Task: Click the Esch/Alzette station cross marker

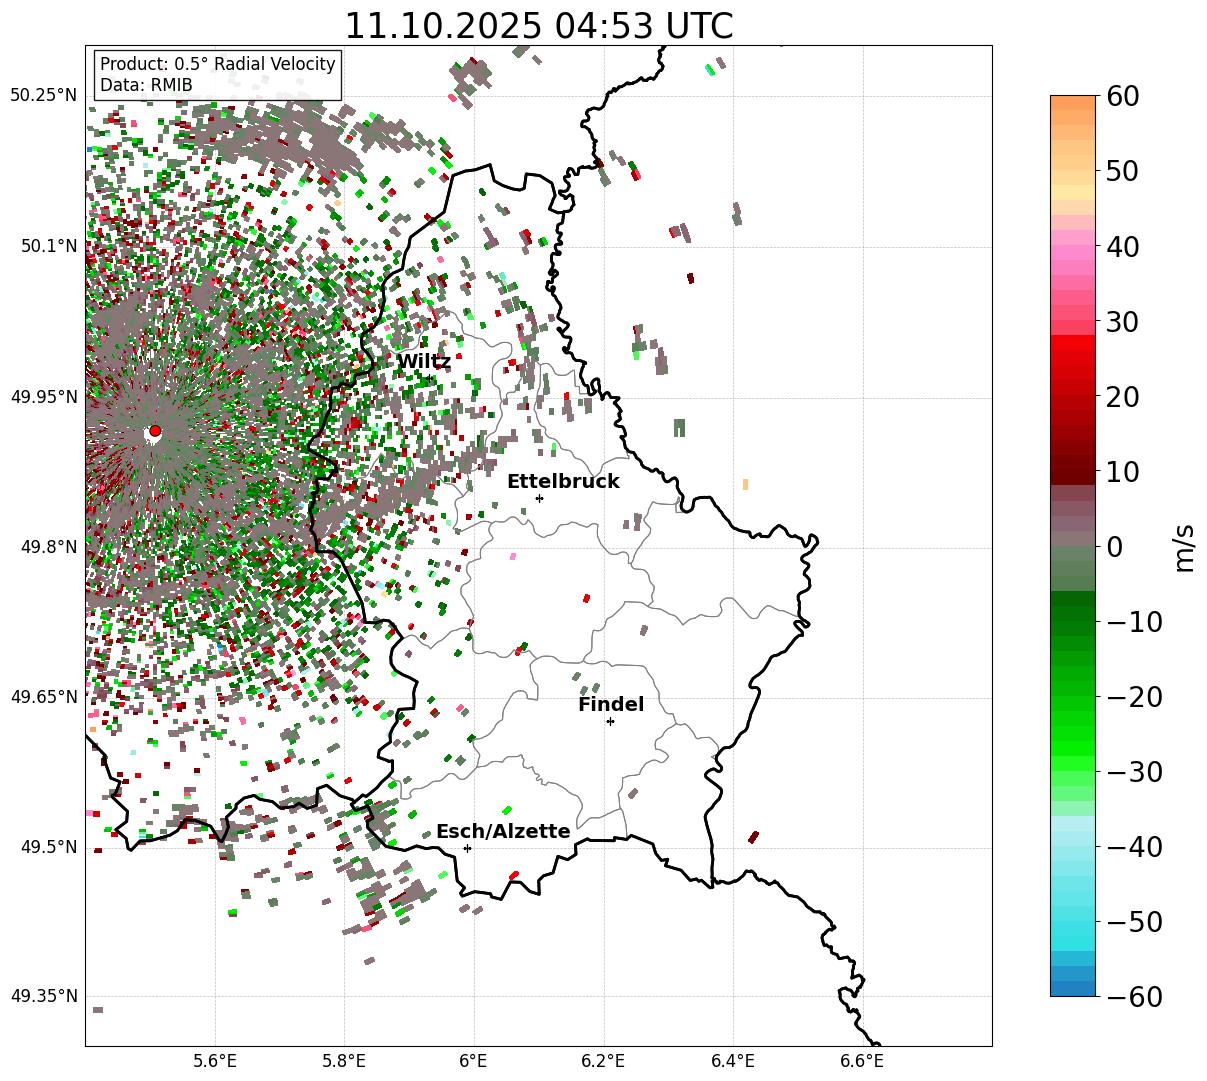Action: coord(467,848)
